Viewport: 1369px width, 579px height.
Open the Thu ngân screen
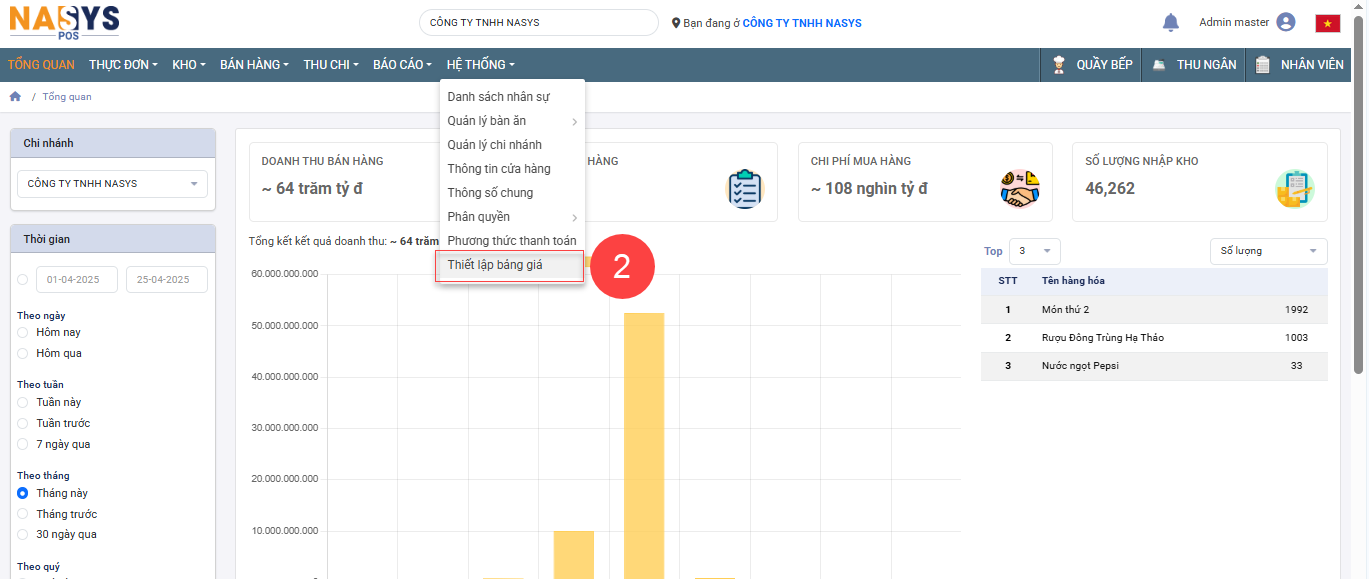pyautogui.click(x=1193, y=65)
